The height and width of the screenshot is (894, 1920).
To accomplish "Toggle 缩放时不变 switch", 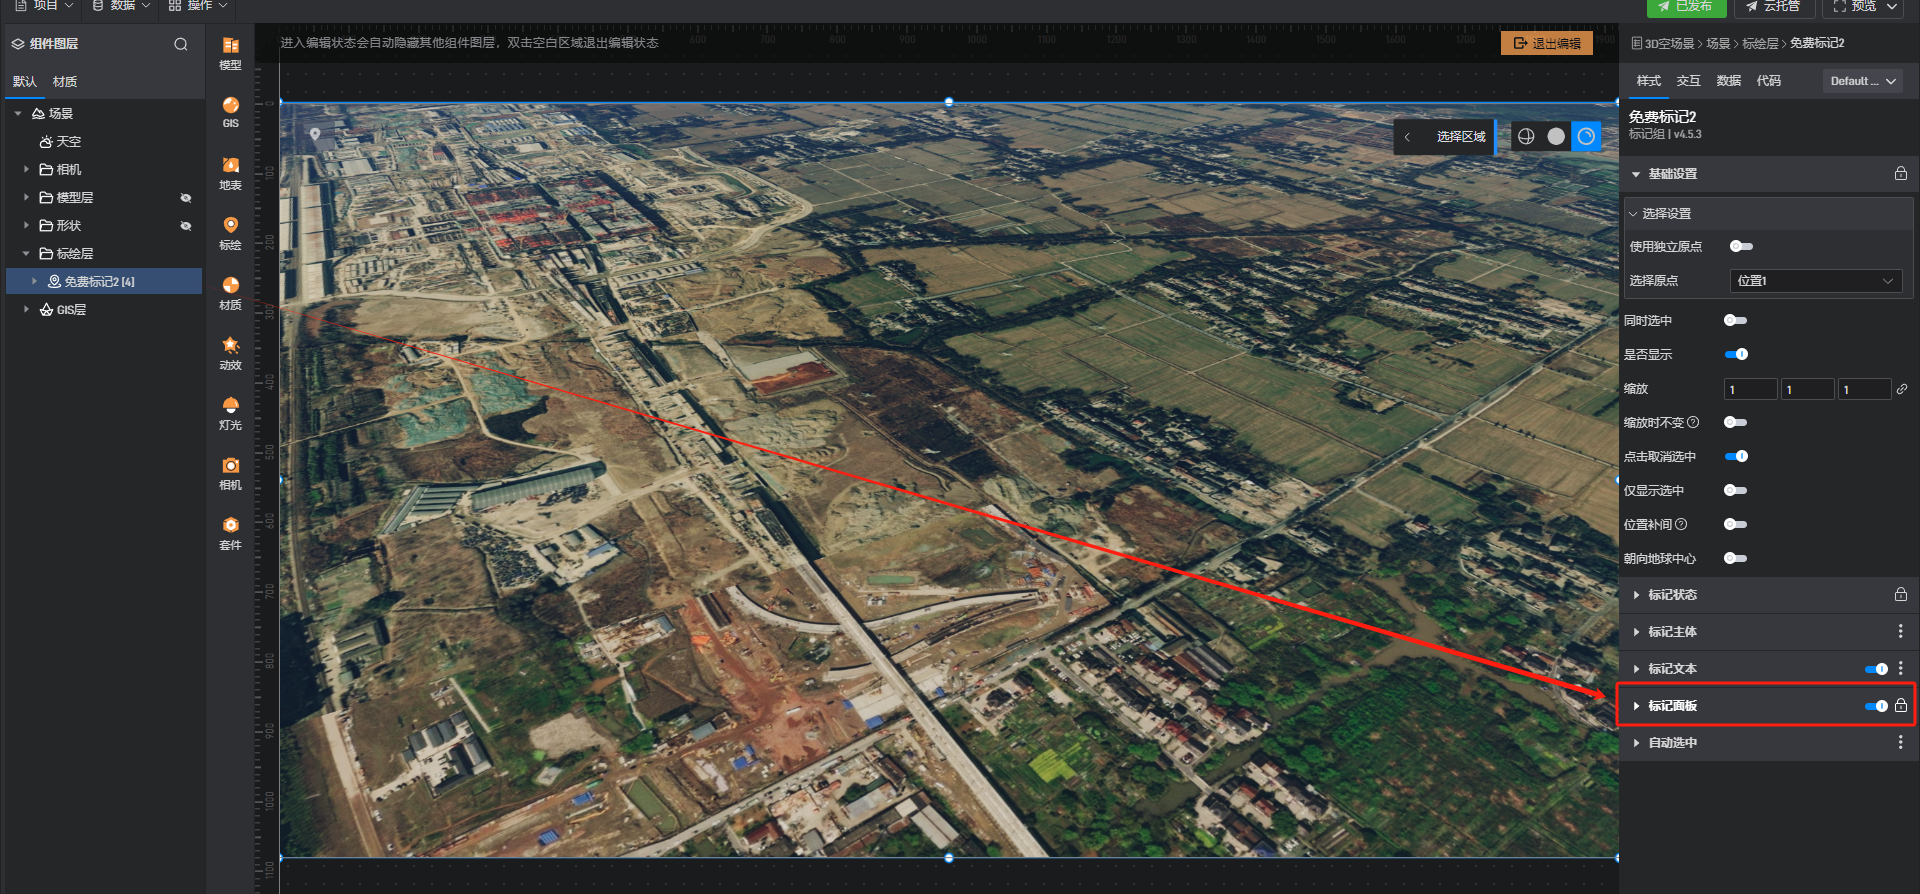I will click(1736, 422).
